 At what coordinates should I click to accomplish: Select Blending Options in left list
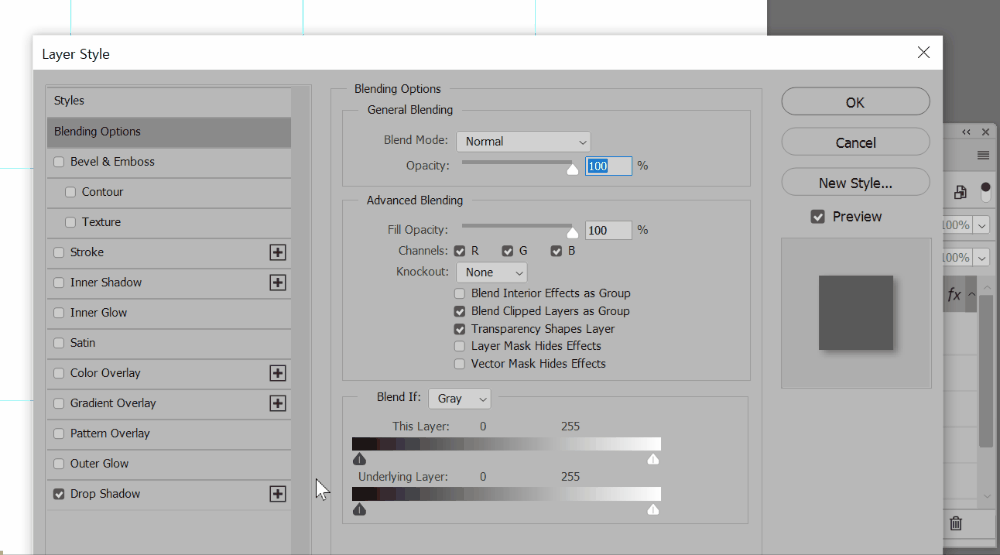[x=169, y=132]
